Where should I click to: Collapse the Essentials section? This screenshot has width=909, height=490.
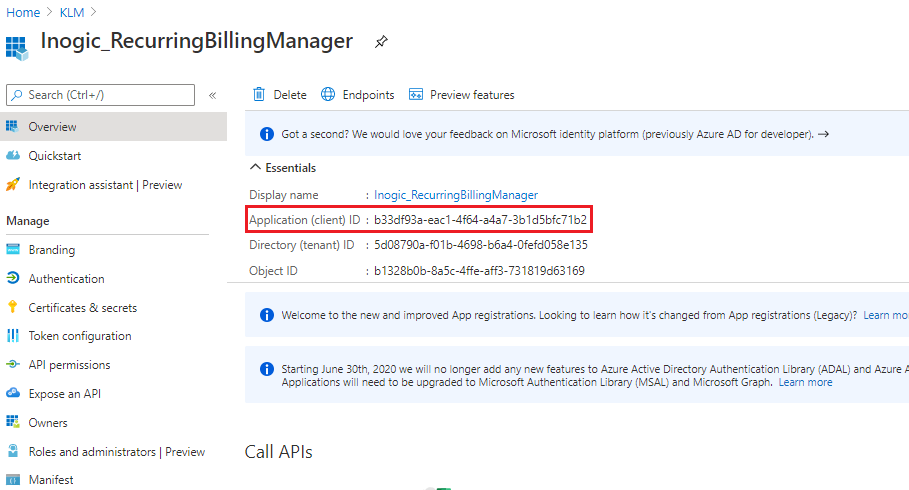coord(255,167)
